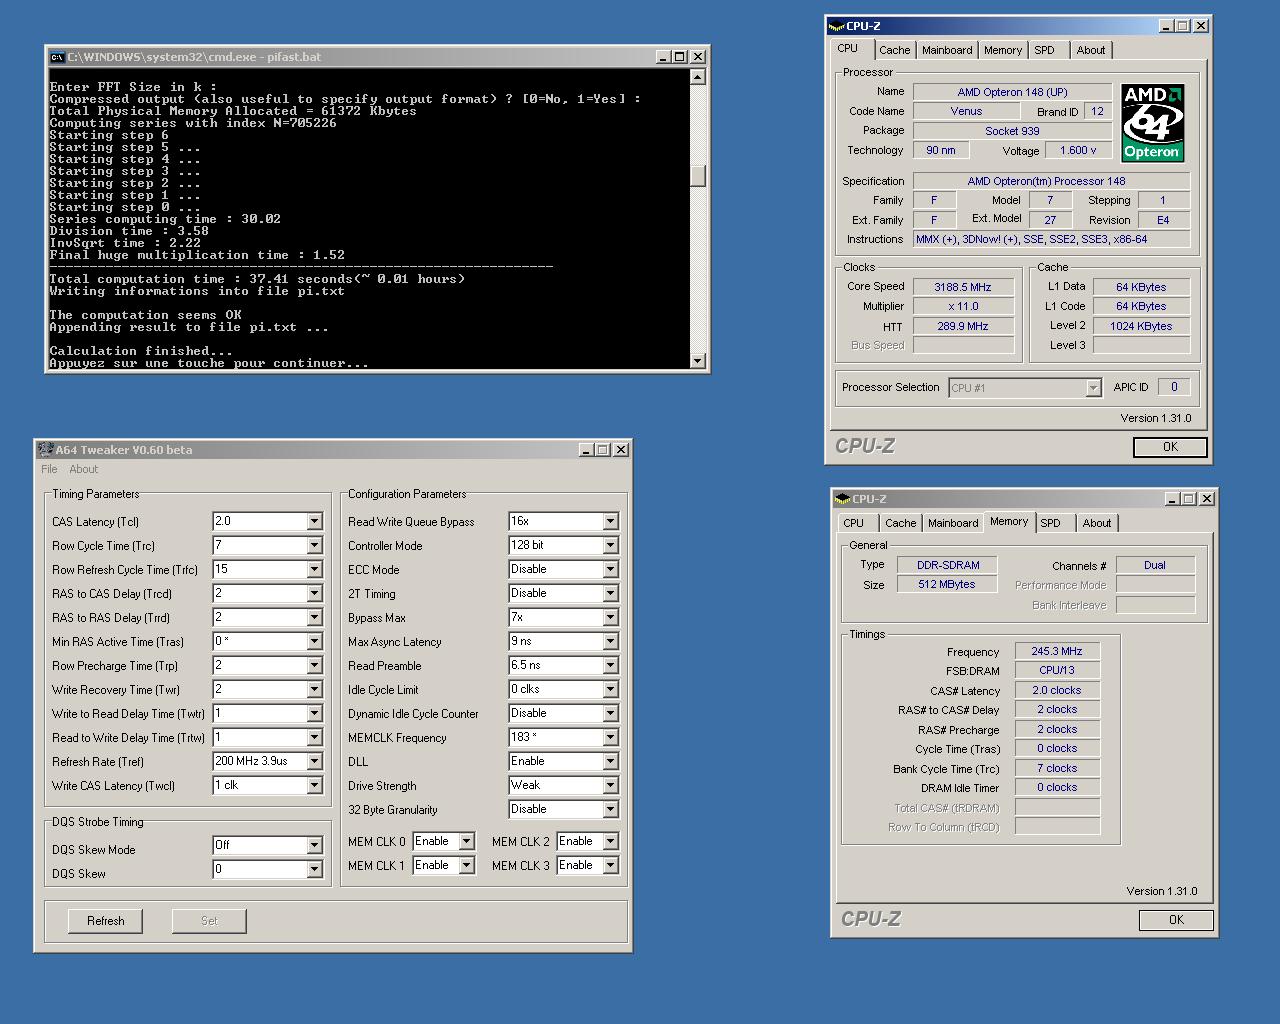Viewport: 1280px width, 1024px height.
Task: Click the Total computation time line in cmd
Action: pyautogui.click(x=257, y=279)
